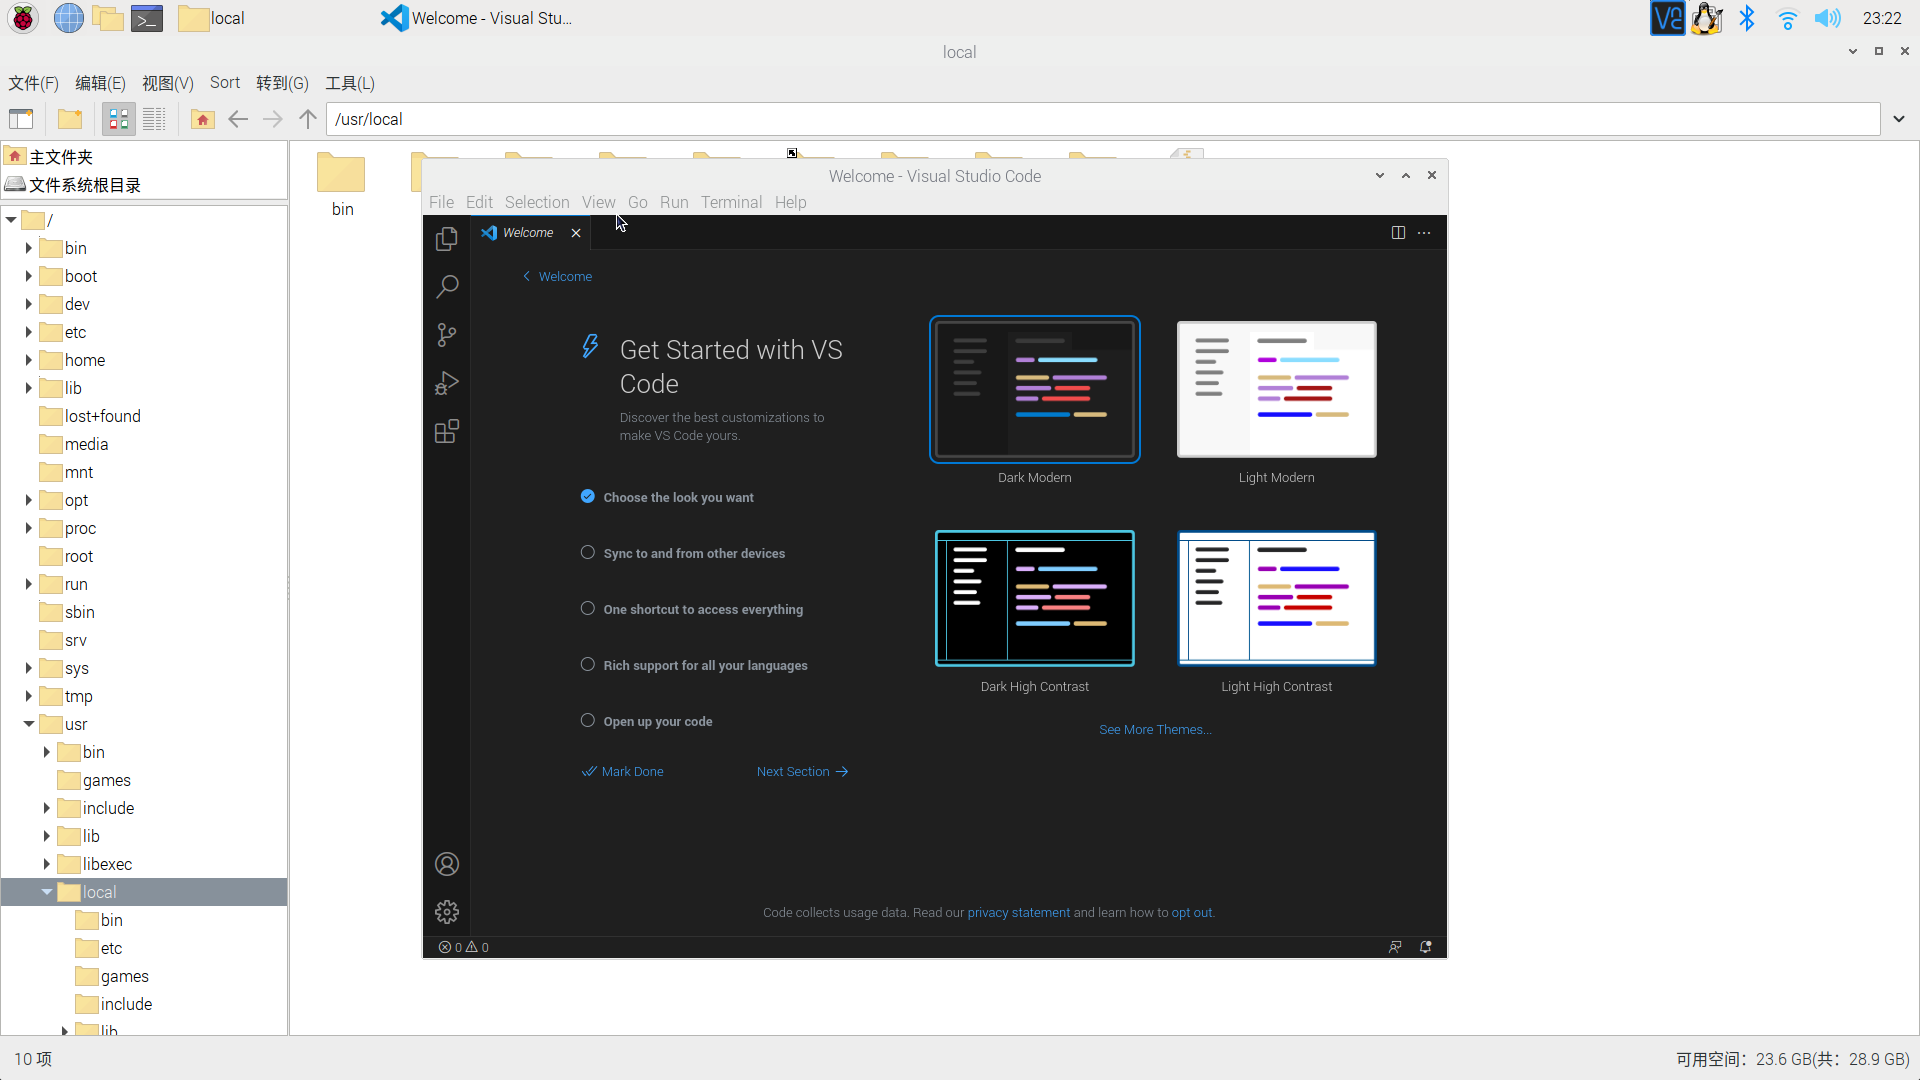Choose the Light Modern theme thumbnail
The image size is (1920, 1080).
(x=1277, y=389)
